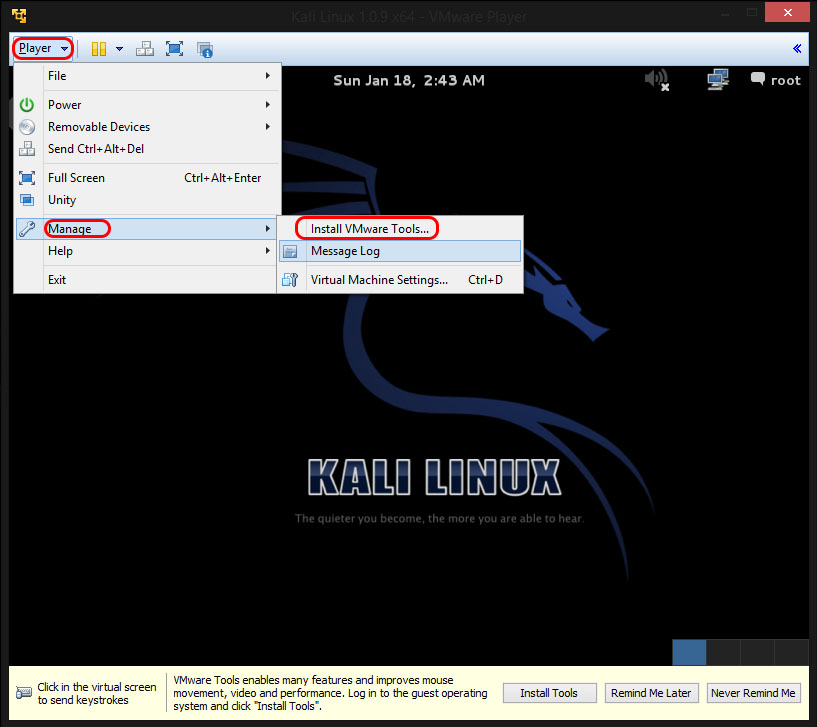
Task: Click the Unity icon in the menu
Action: coord(27,200)
